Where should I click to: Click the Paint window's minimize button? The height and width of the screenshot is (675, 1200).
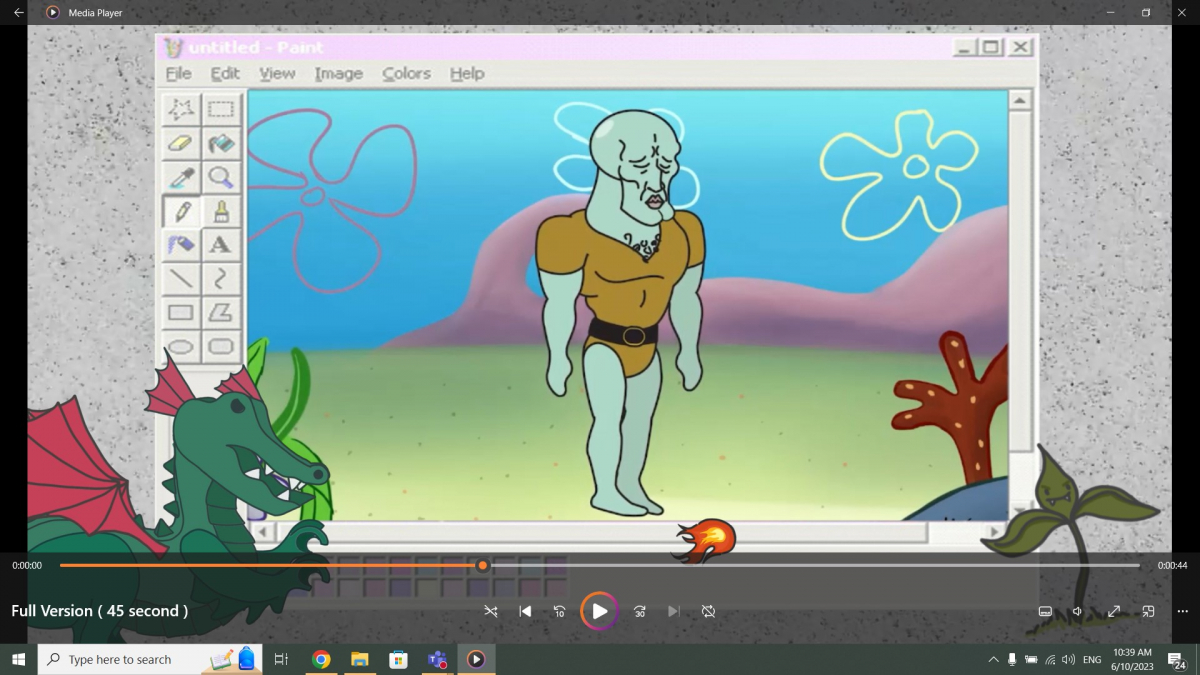[x=965, y=47]
